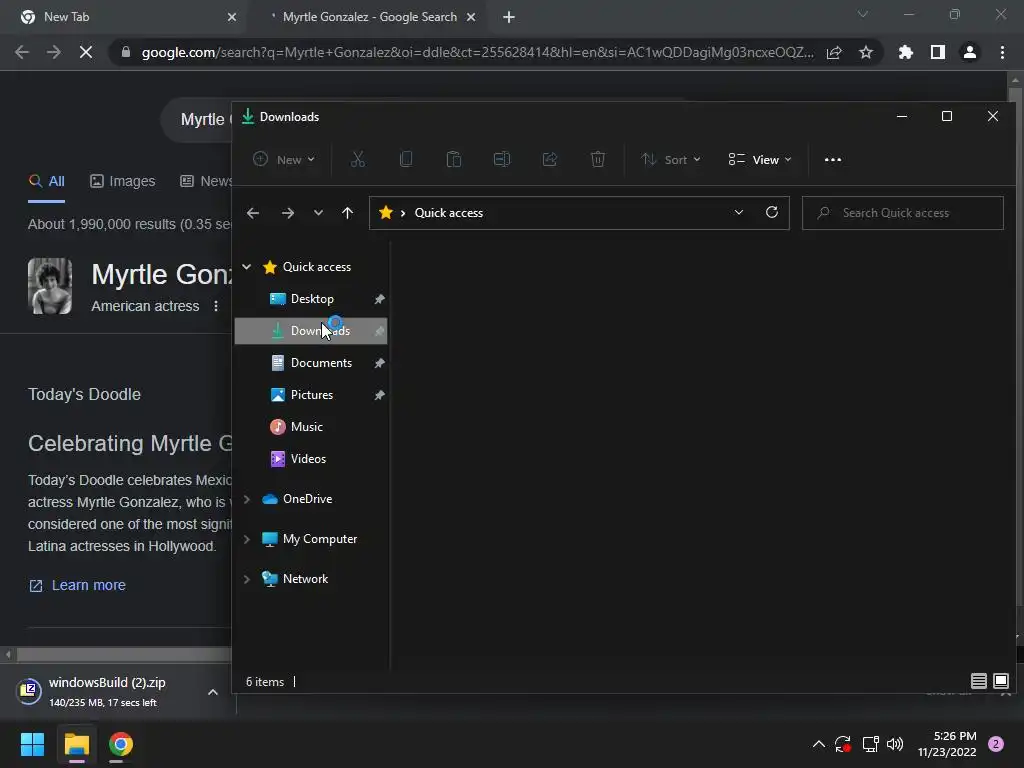Image resolution: width=1024 pixels, height=768 pixels.
Task: Go back in File Explorer navigation
Action: click(x=253, y=213)
